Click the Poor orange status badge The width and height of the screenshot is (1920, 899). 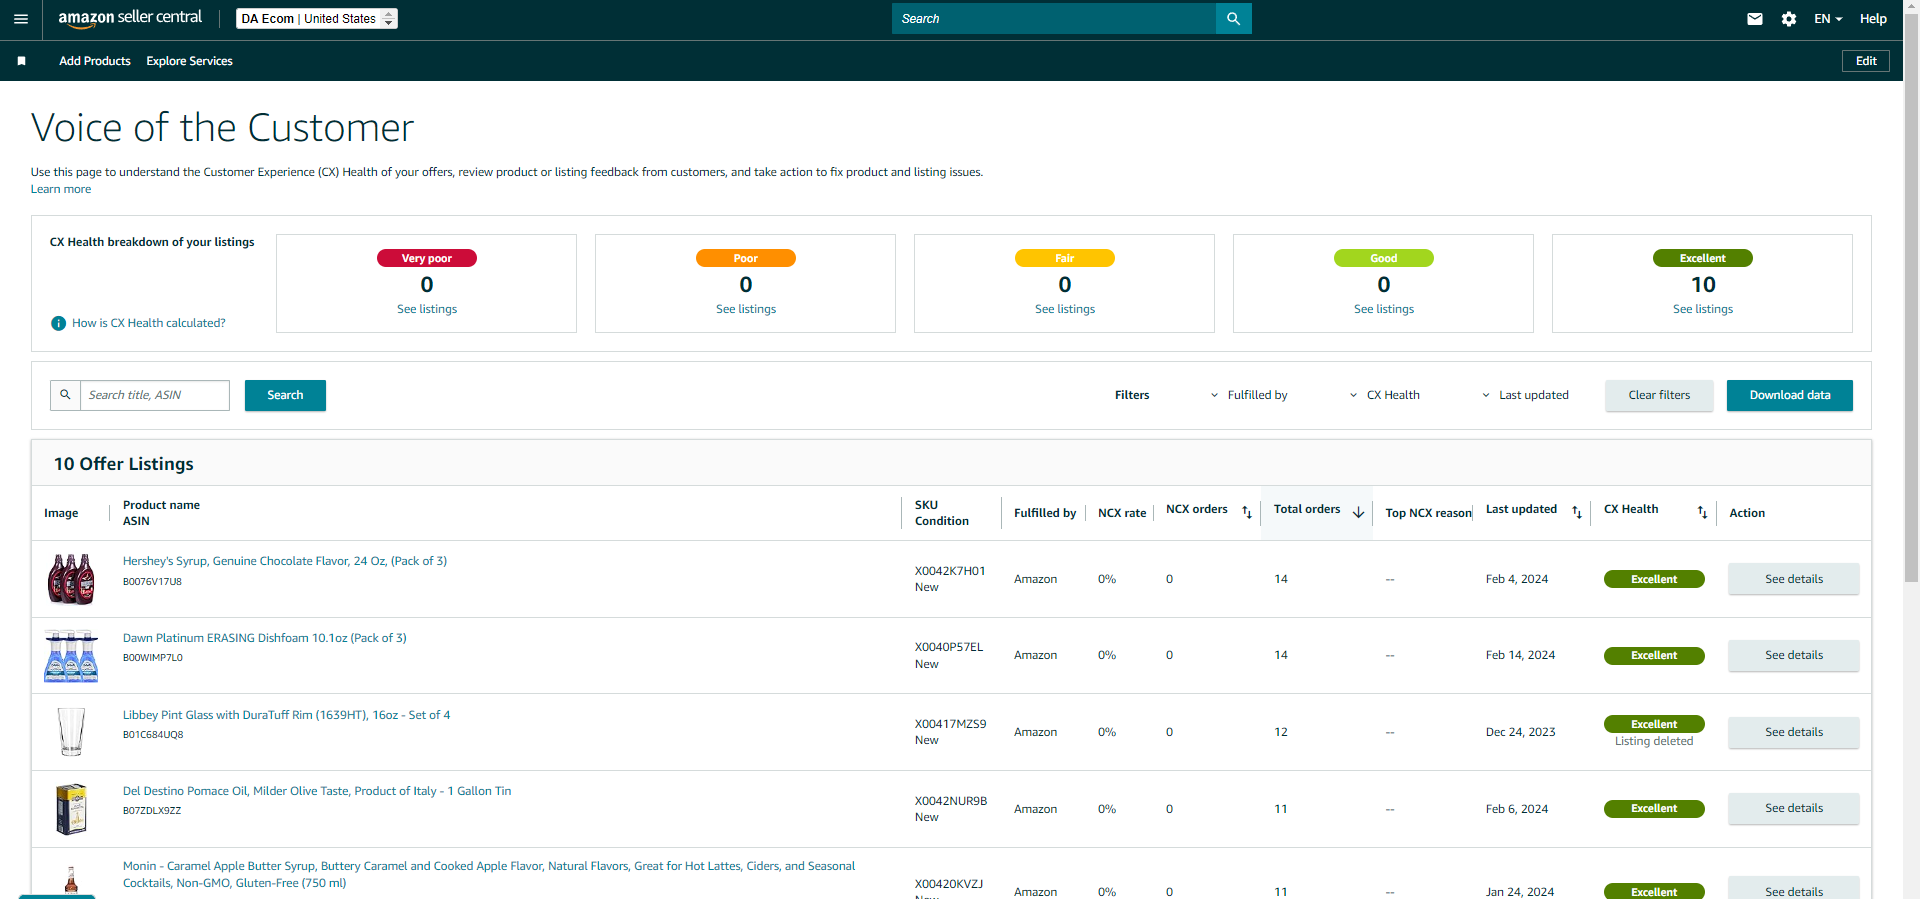(x=746, y=258)
